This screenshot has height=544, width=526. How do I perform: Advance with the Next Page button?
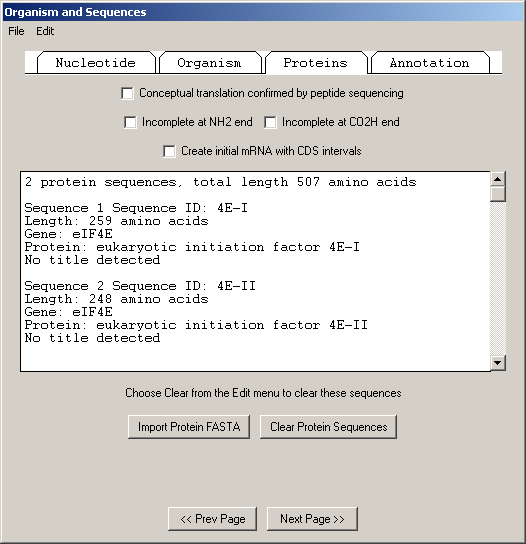(x=312, y=519)
